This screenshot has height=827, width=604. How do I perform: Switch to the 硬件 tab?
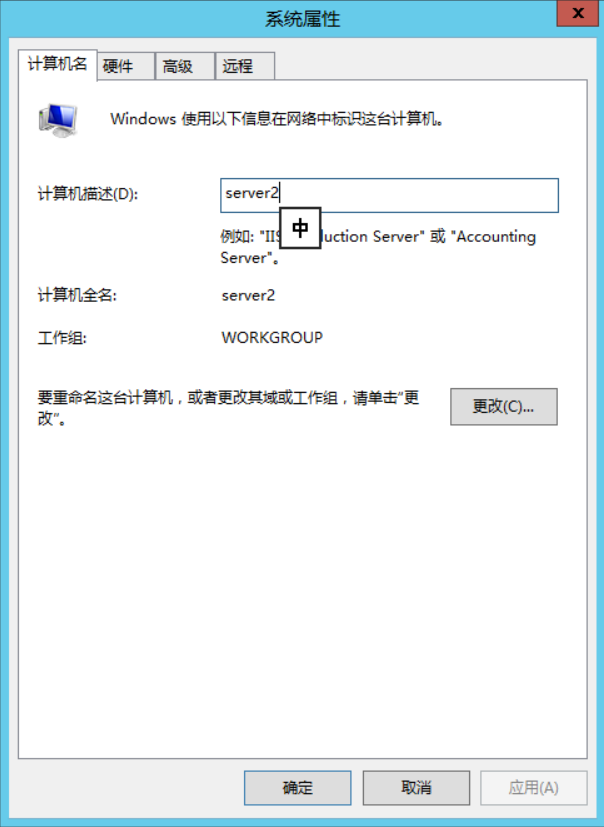[126, 66]
